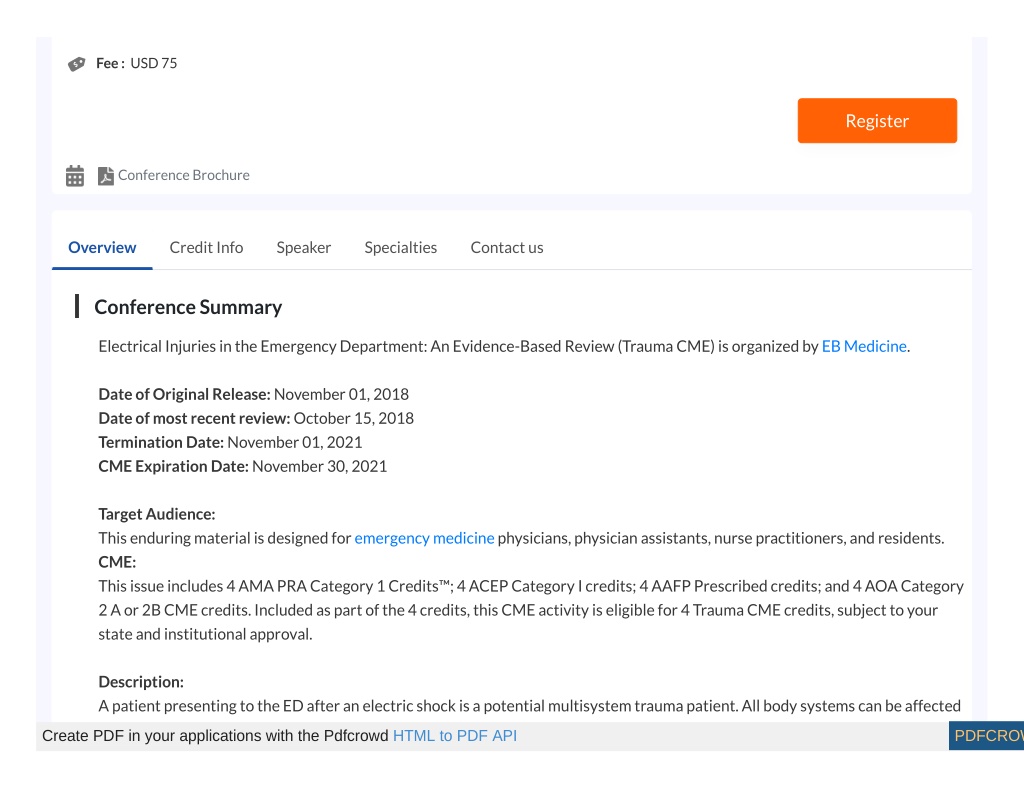Open the emergency medicine link
Image resolution: width=1024 pixels, height=791 pixels.
click(424, 538)
